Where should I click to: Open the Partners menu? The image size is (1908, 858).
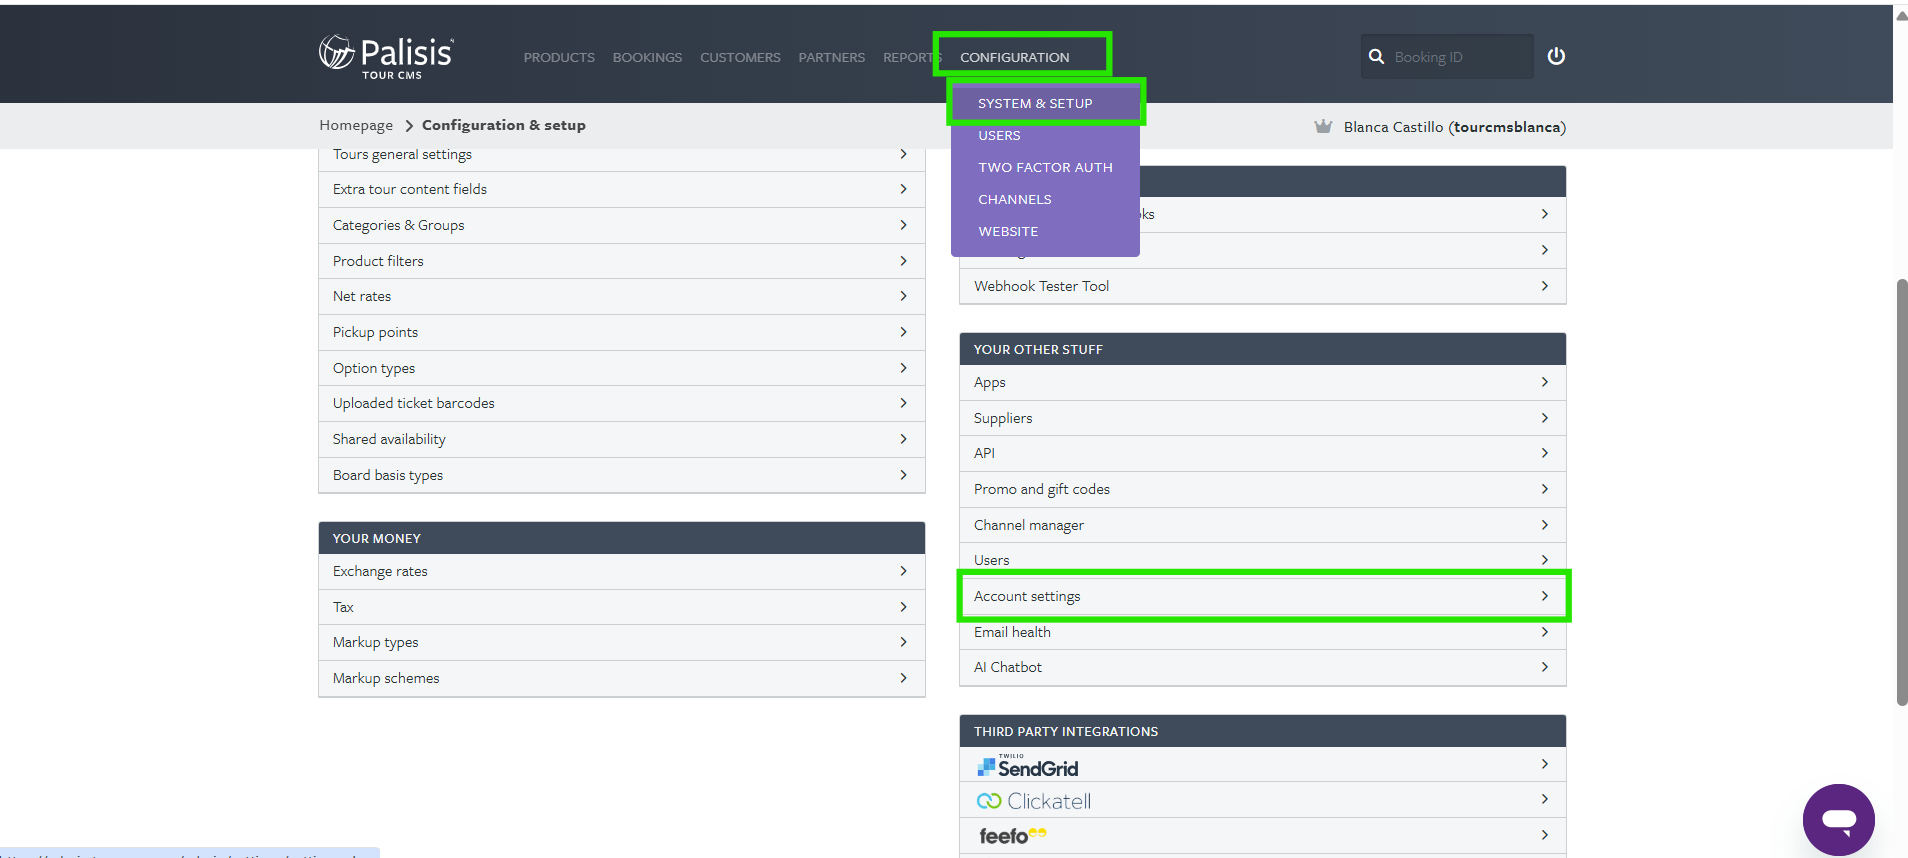[x=831, y=58]
